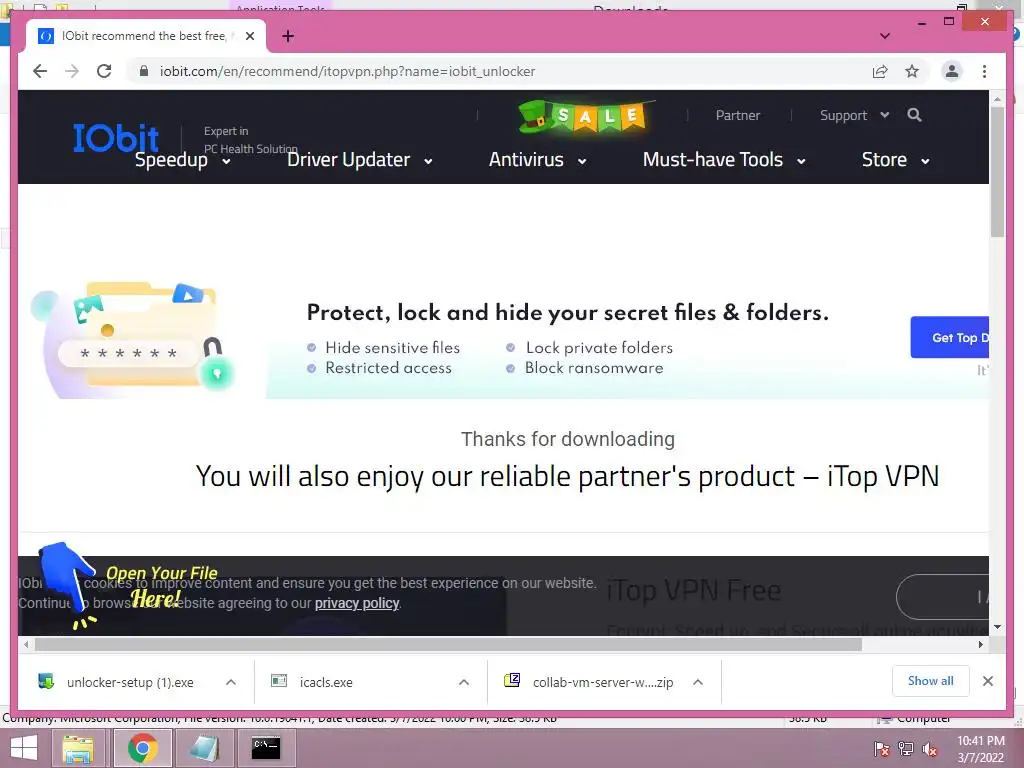Click 'Protect, lock and hide' headline

[x=568, y=312]
